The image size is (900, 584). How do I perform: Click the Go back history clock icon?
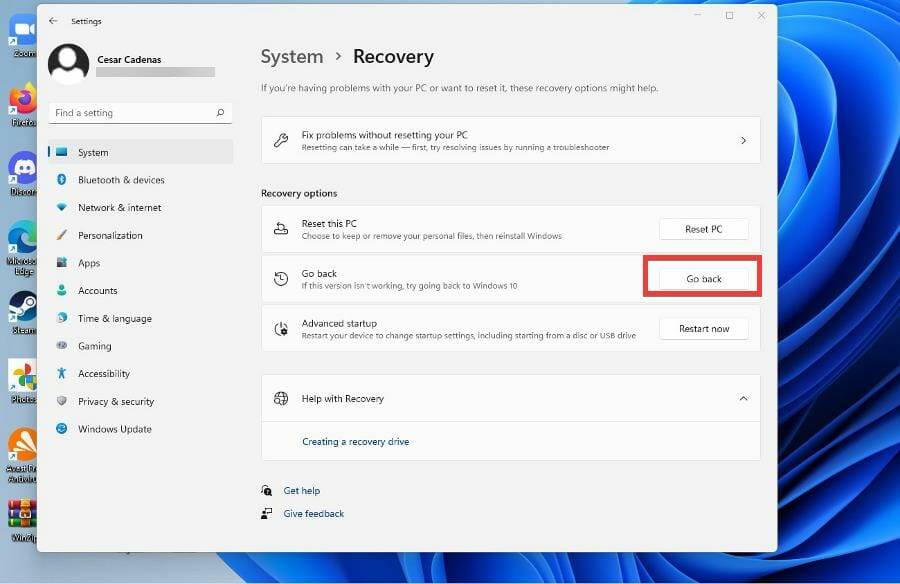(281, 279)
